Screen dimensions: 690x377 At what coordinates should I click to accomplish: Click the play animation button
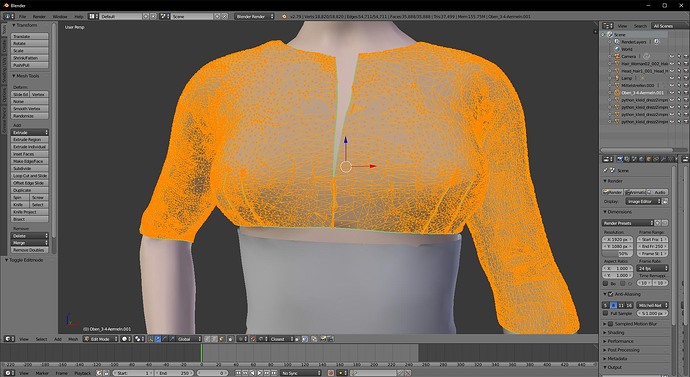click(x=260, y=373)
